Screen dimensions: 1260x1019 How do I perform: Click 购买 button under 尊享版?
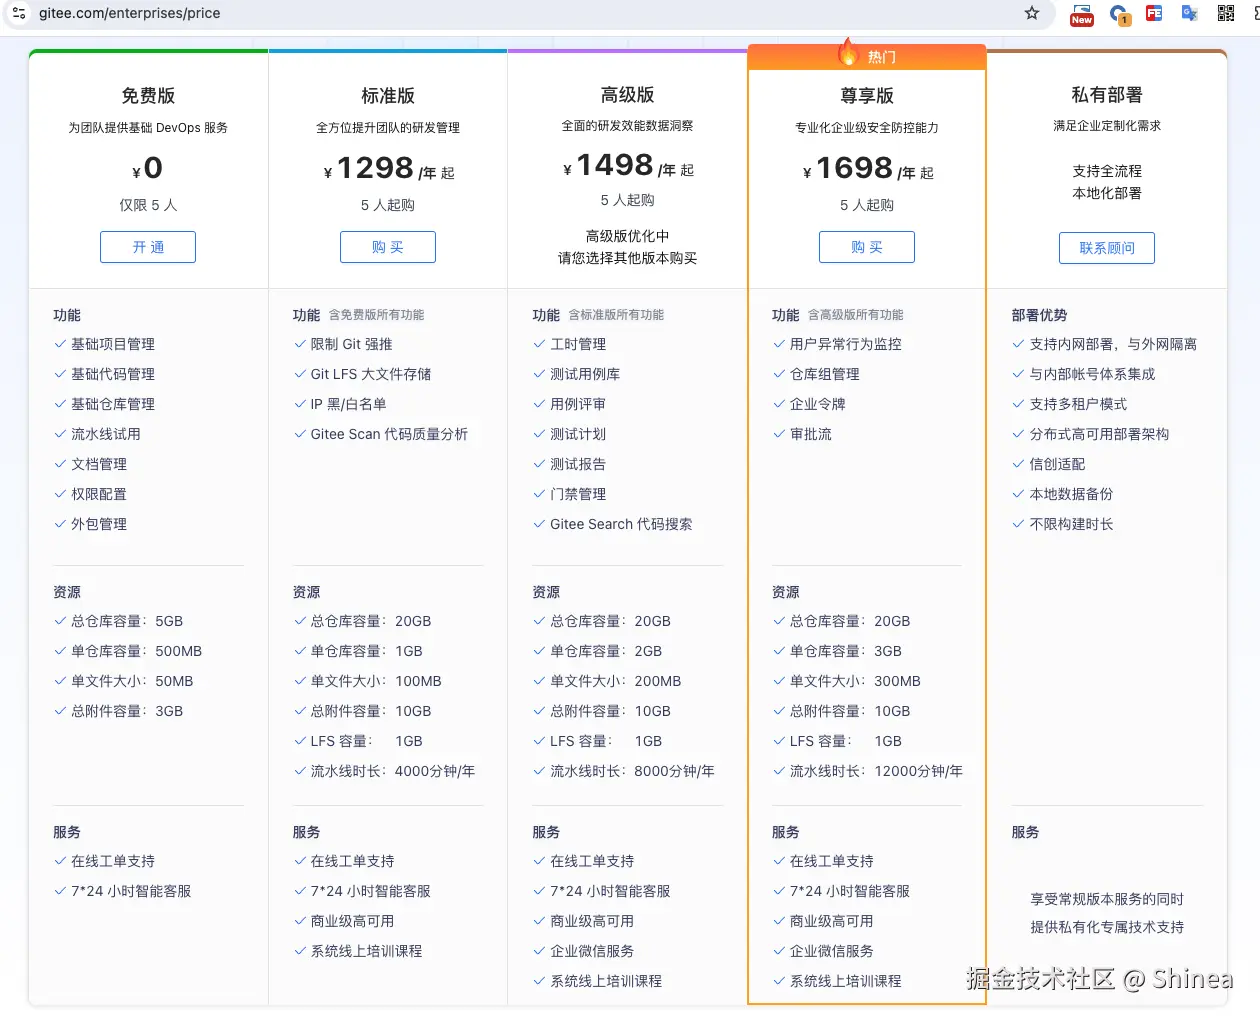[867, 247]
